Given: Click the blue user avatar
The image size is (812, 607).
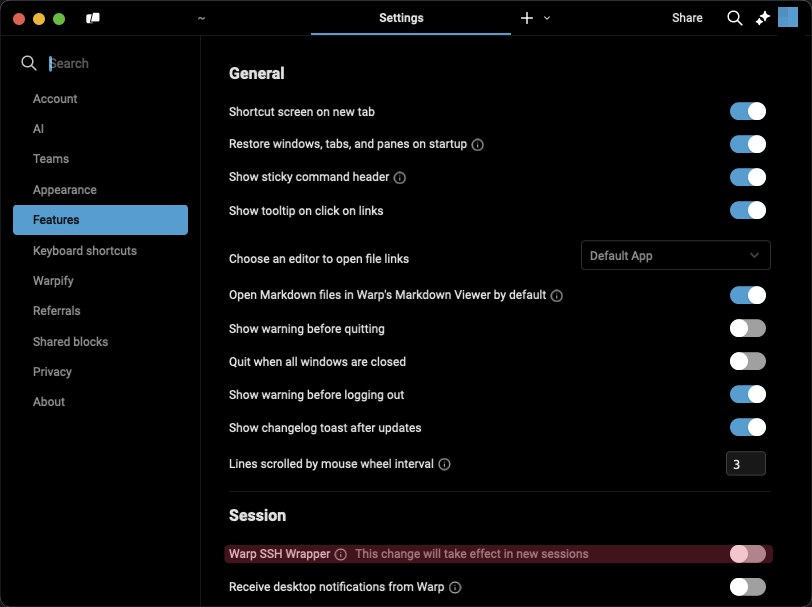Looking at the screenshot, I should point(788,17).
